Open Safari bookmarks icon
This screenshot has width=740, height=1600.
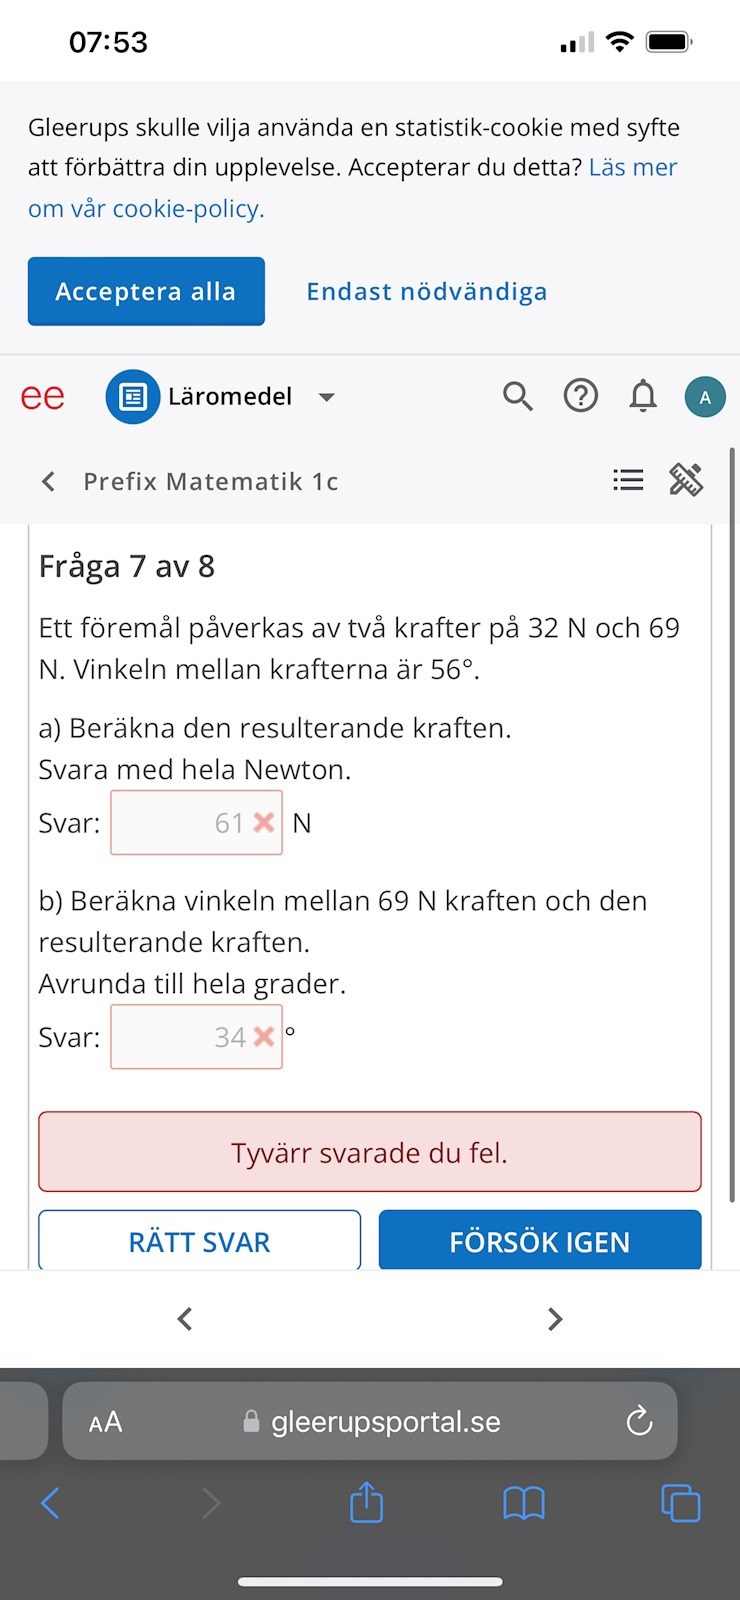524,1502
